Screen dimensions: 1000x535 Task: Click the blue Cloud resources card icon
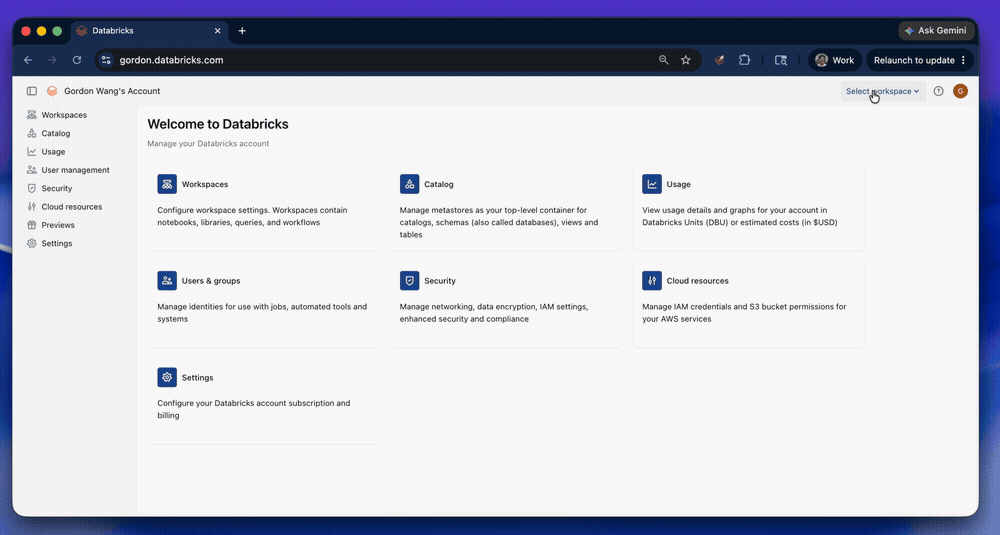coord(652,281)
